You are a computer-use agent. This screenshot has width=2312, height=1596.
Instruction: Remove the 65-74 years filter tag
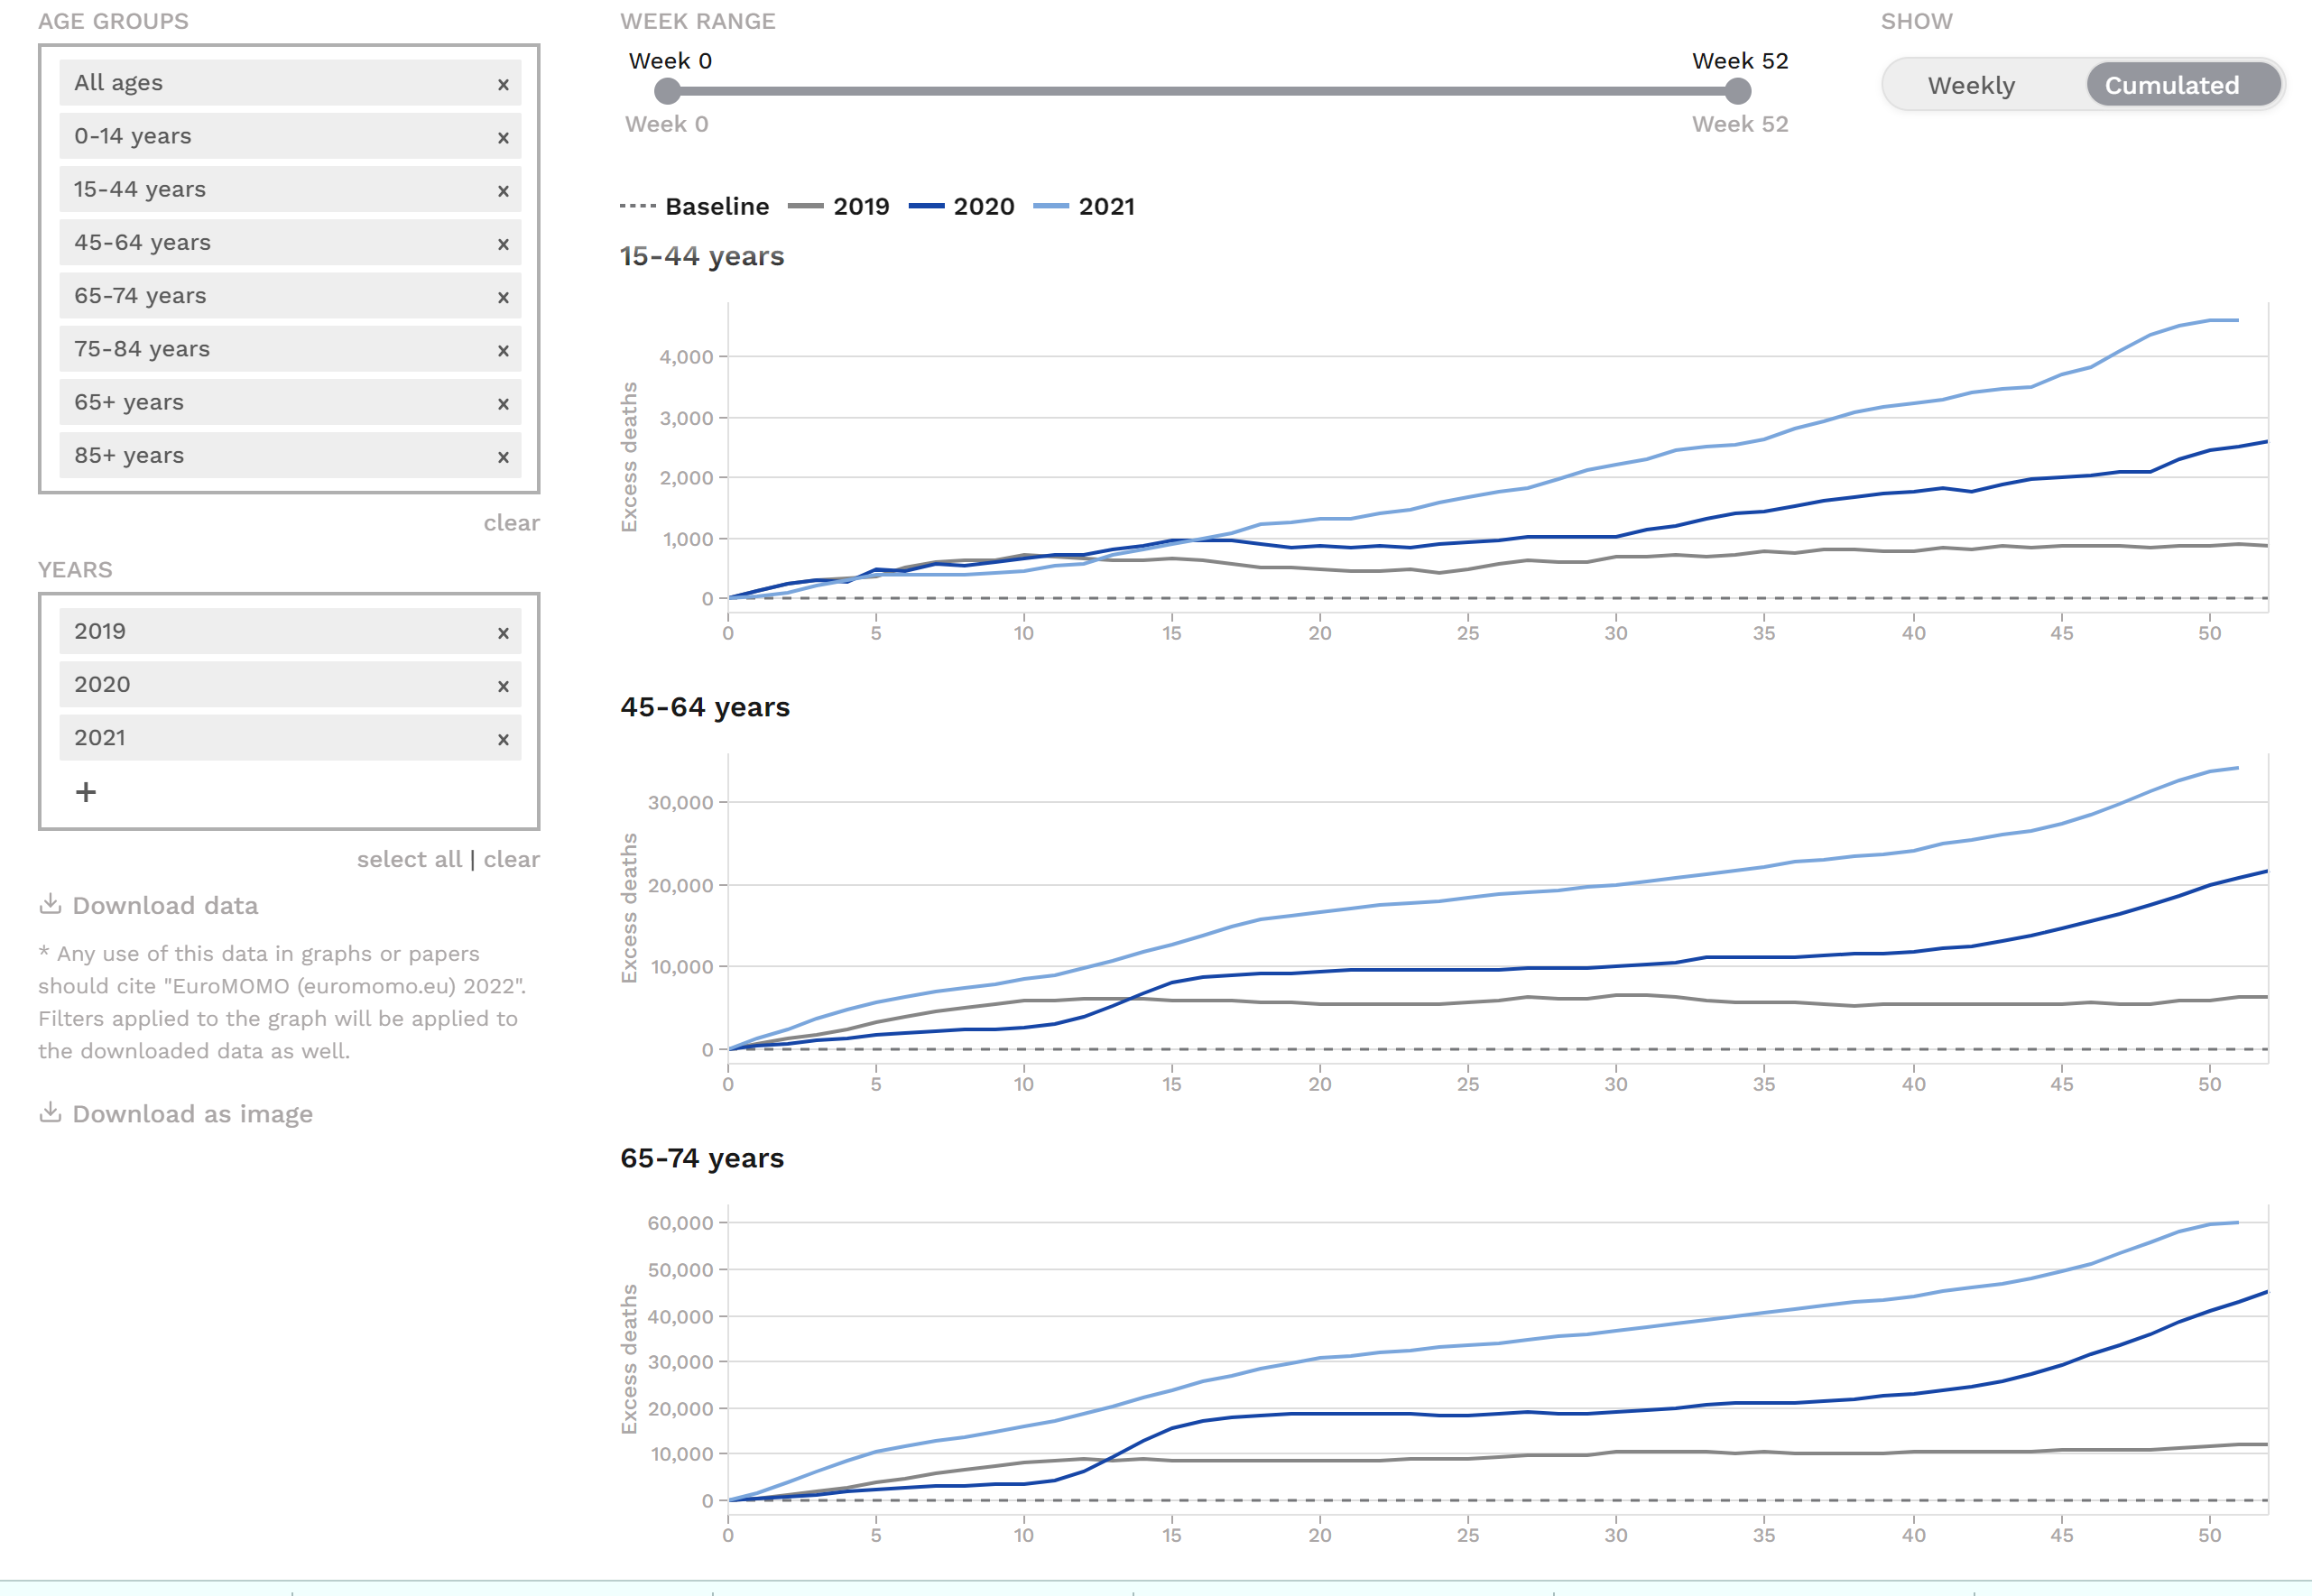[503, 297]
